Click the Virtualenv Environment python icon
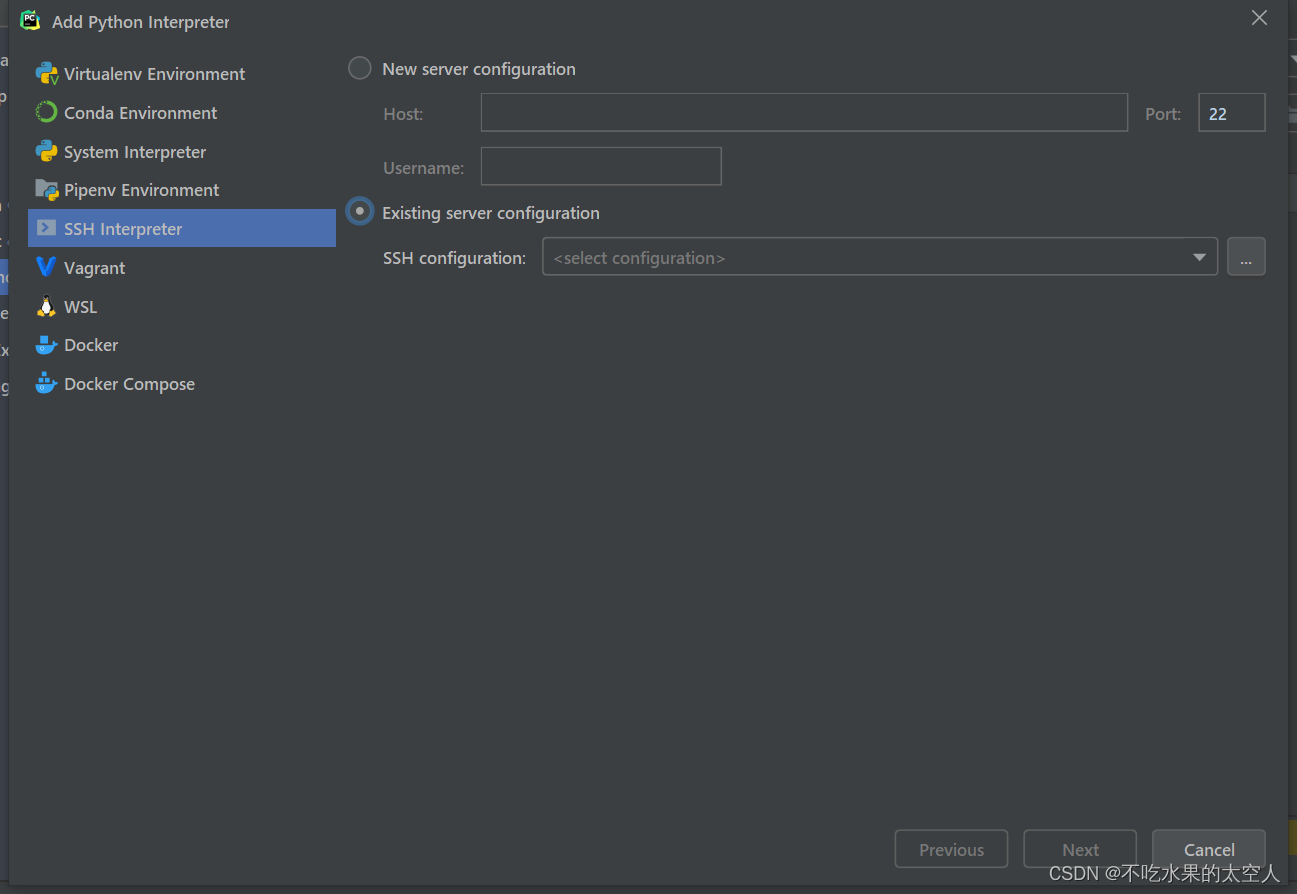Image resolution: width=1297 pixels, height=894 pixels. pyautogui.click(x=46, y=73)
